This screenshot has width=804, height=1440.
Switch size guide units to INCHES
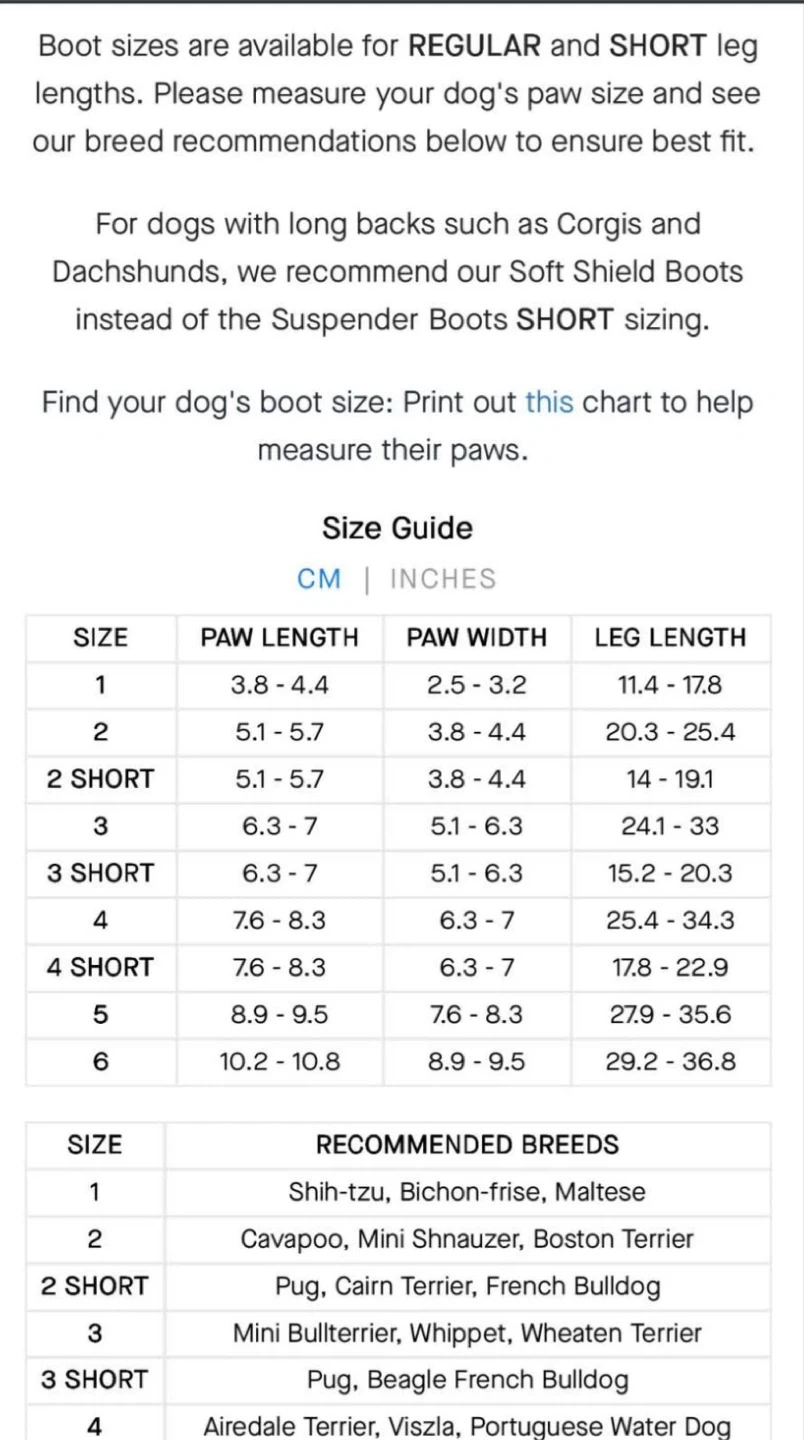click(x=443, y=579)
